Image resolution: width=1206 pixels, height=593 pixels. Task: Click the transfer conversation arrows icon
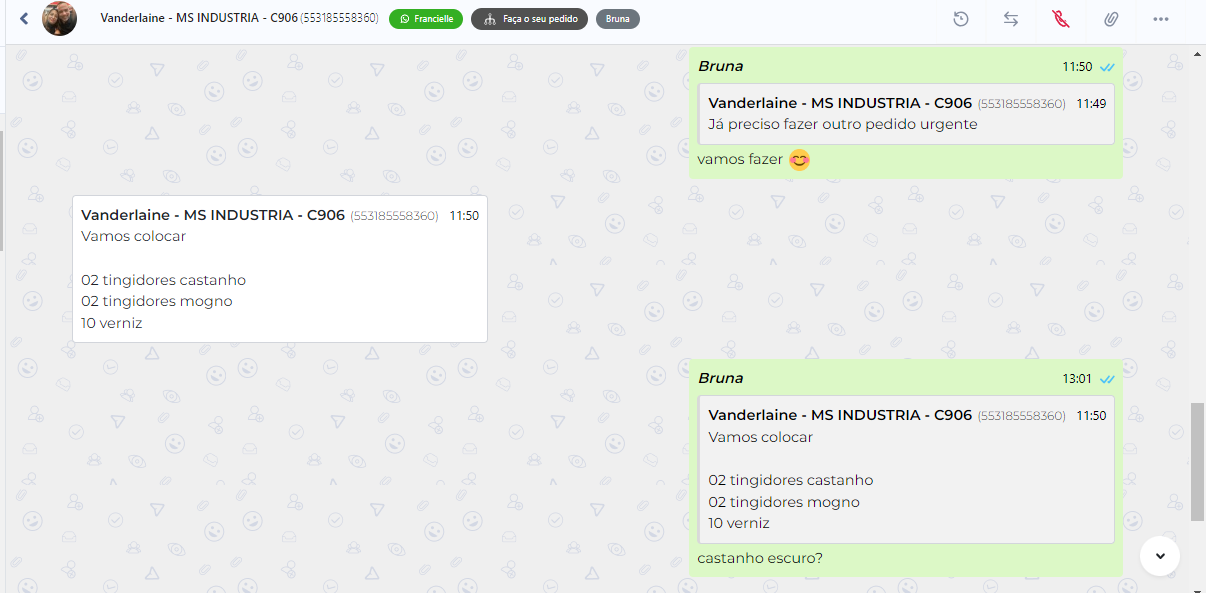tap(1011, 19)
